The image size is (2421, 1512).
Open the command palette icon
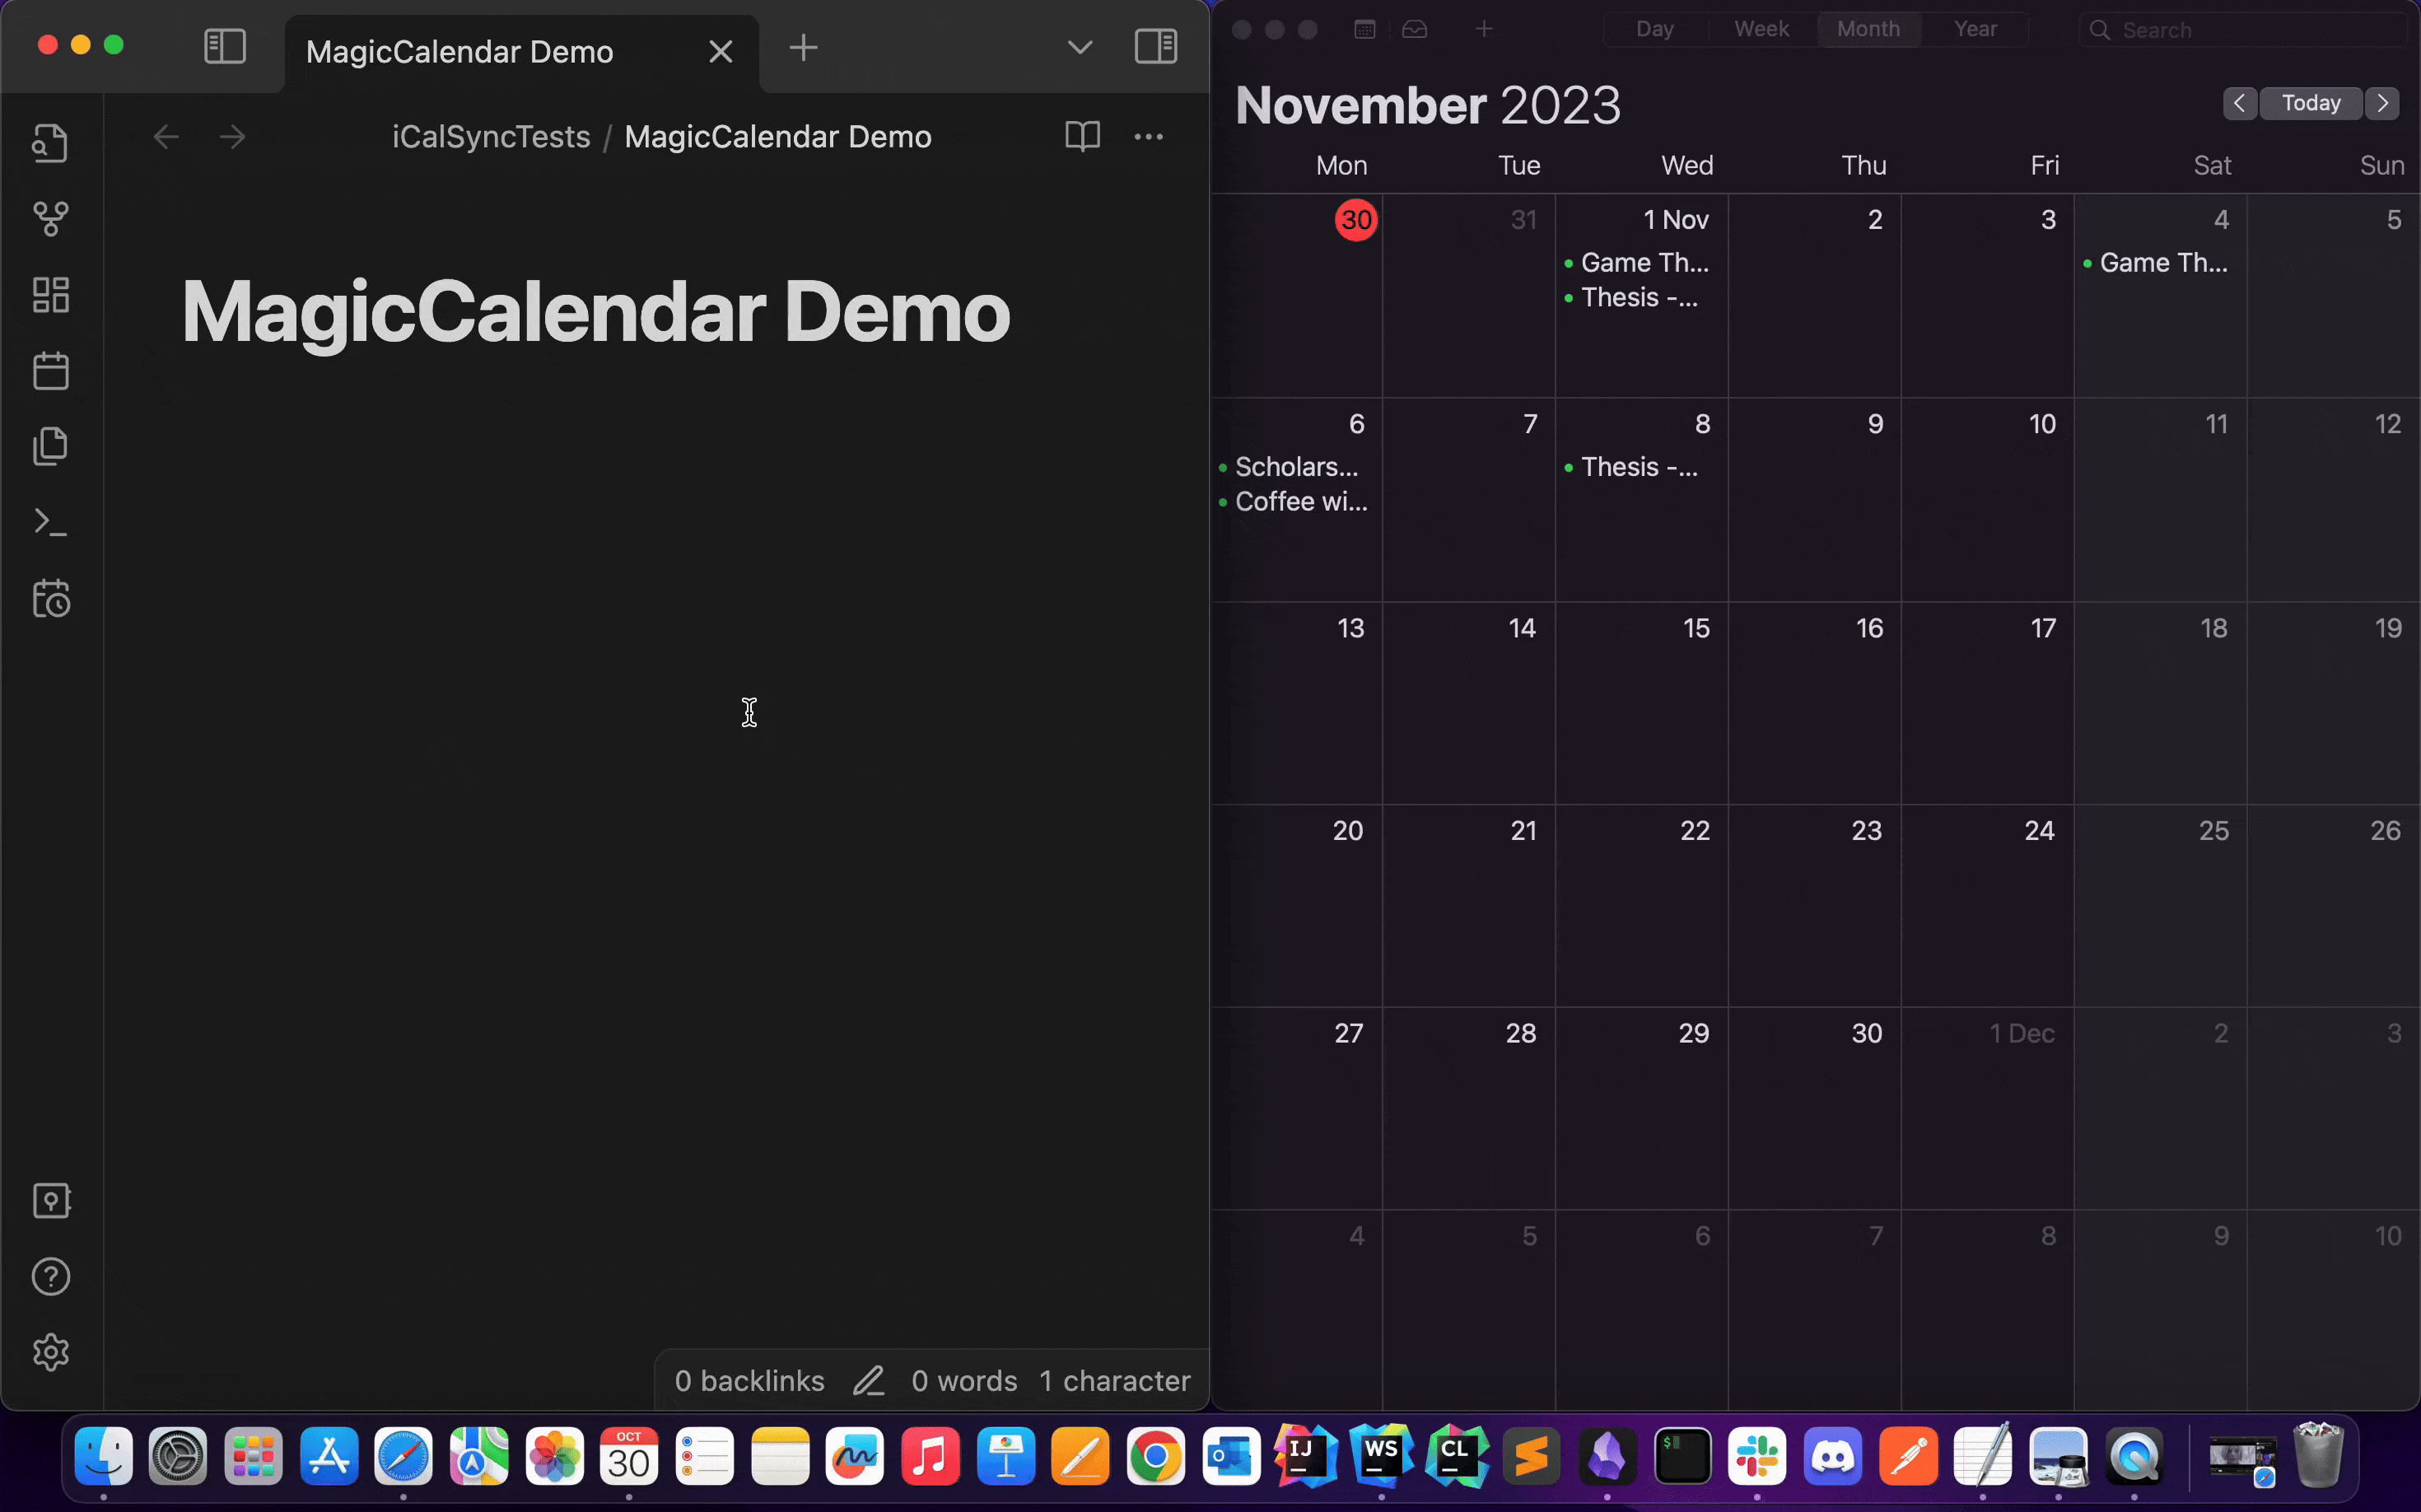[x=50, y=522]
